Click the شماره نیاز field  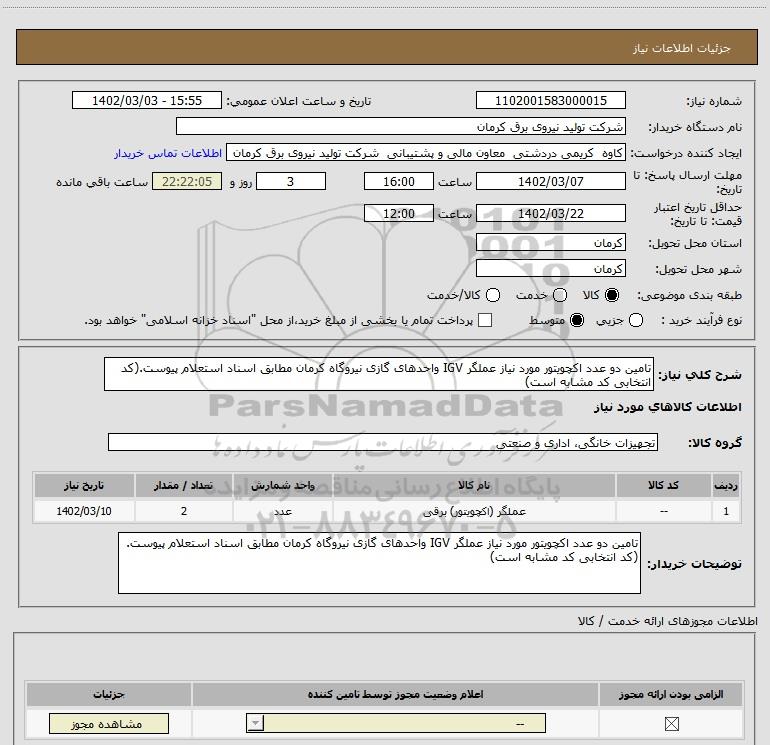[x=551, y=101]
